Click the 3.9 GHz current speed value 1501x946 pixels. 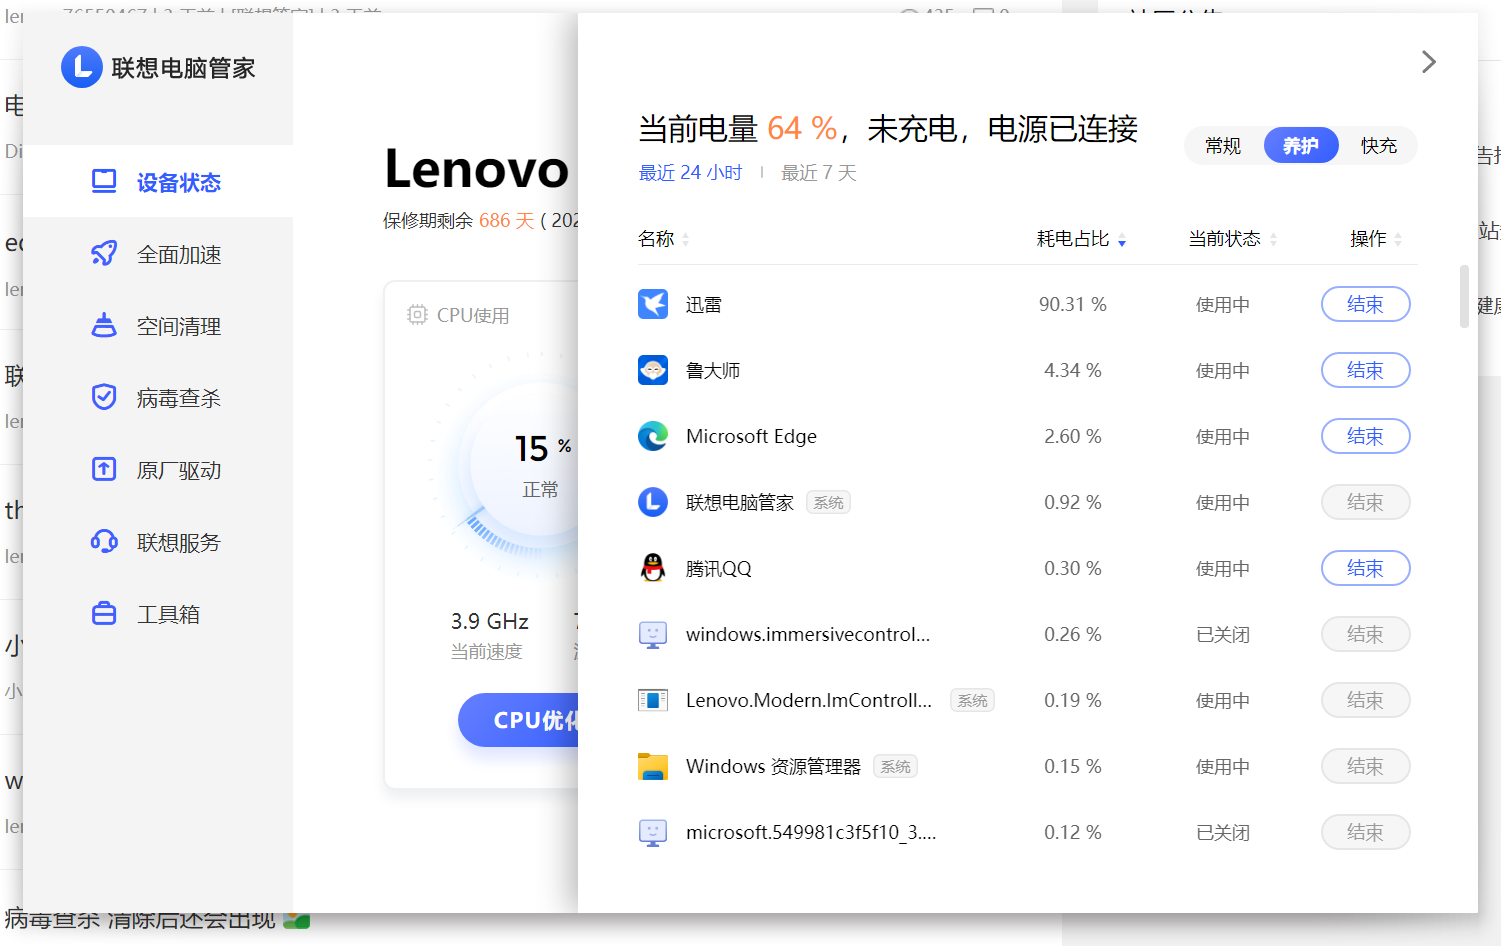coord(490,622)
